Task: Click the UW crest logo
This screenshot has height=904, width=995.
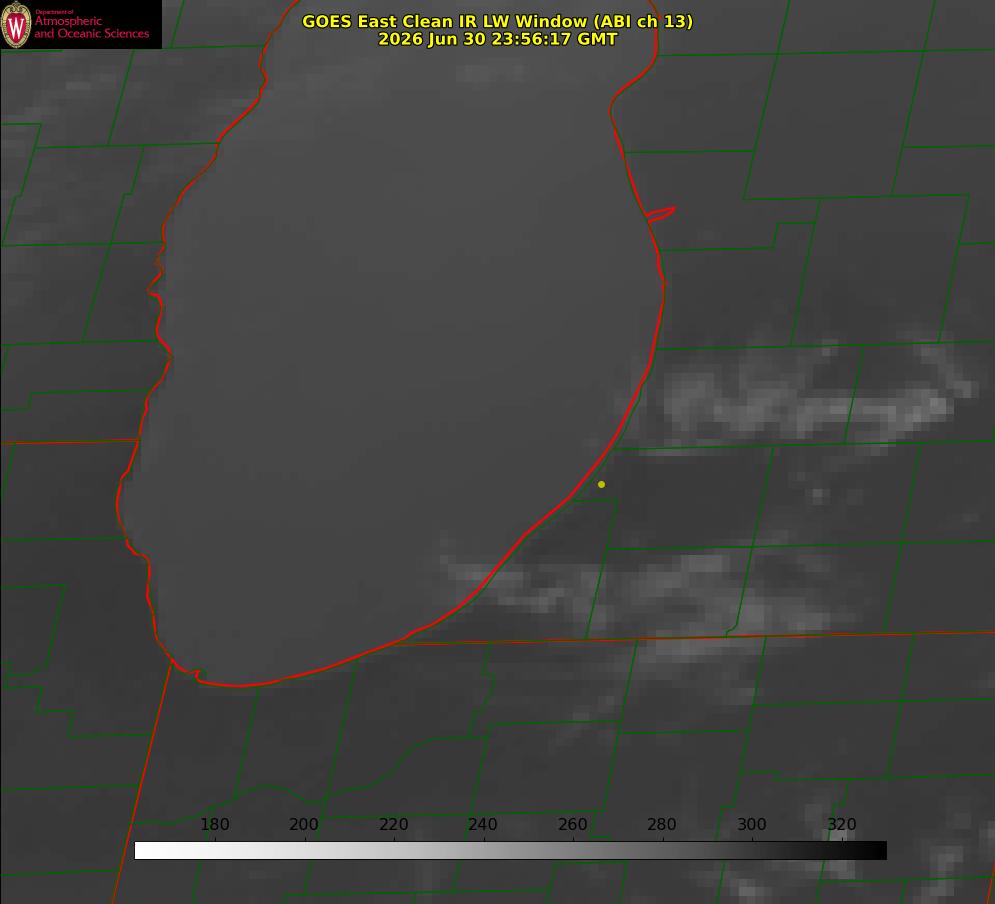Action: pyautogui.click(x=16, y=24)
